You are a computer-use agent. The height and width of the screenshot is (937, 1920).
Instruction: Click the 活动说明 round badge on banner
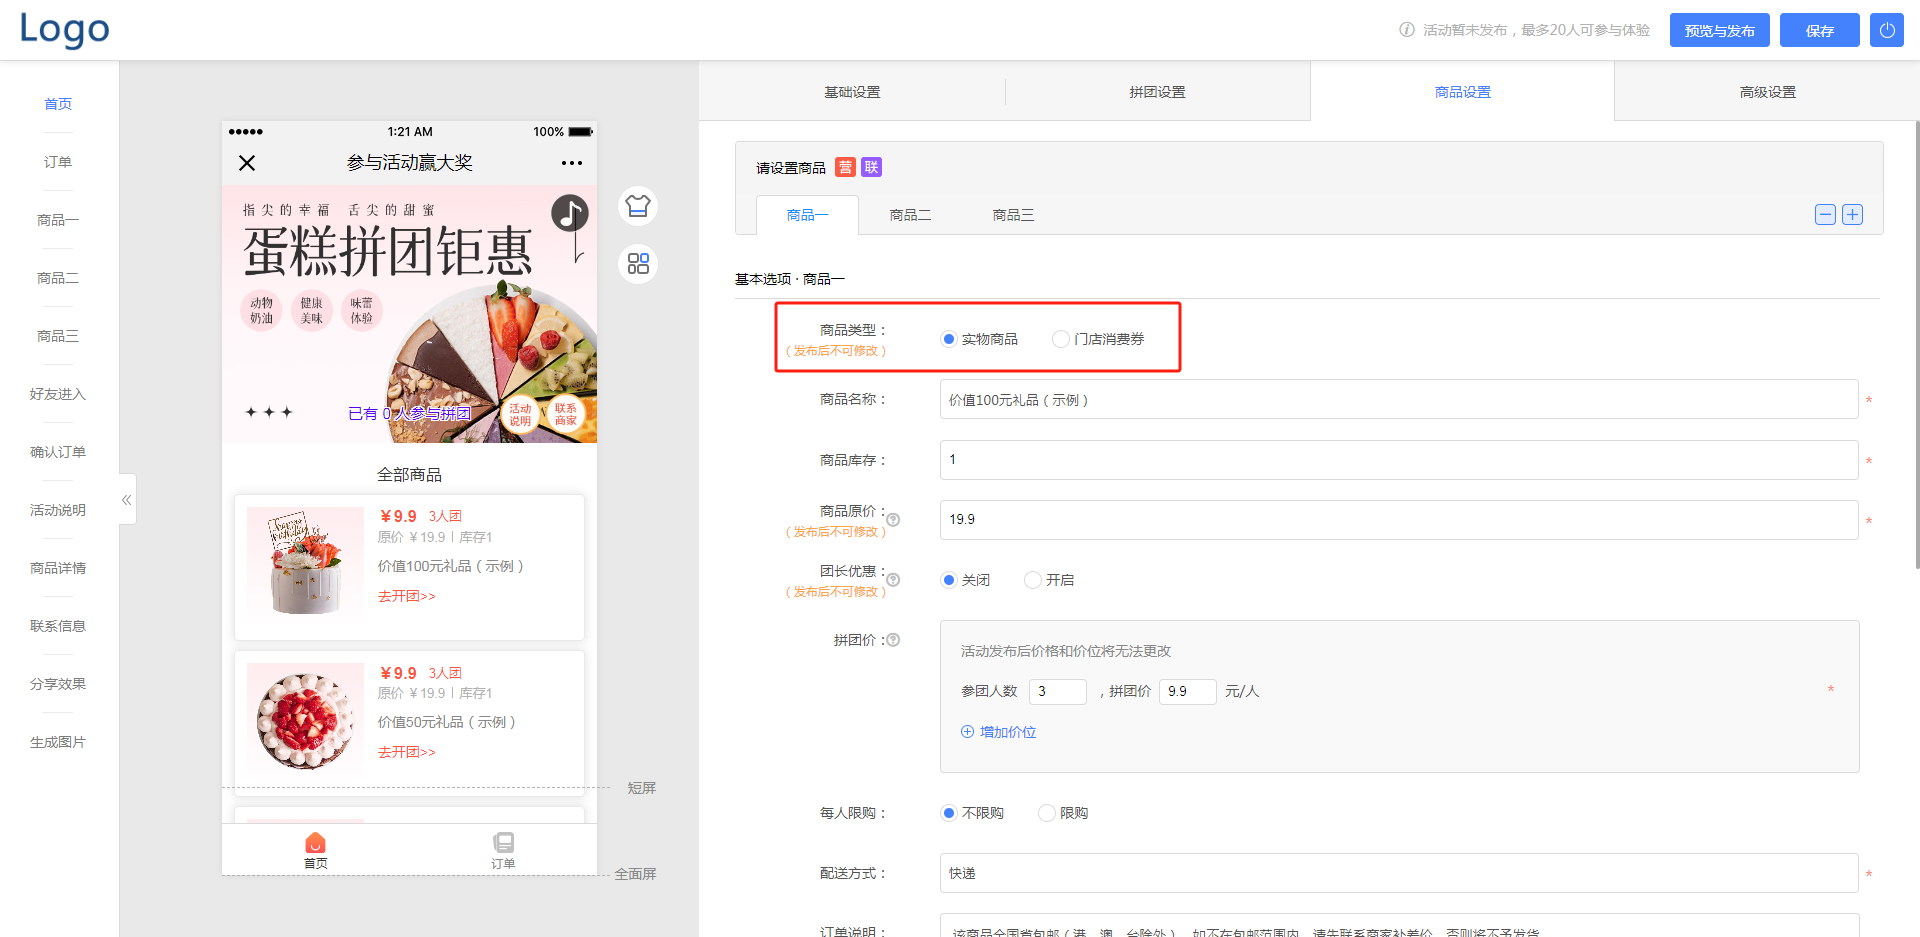tap(520, 415)
